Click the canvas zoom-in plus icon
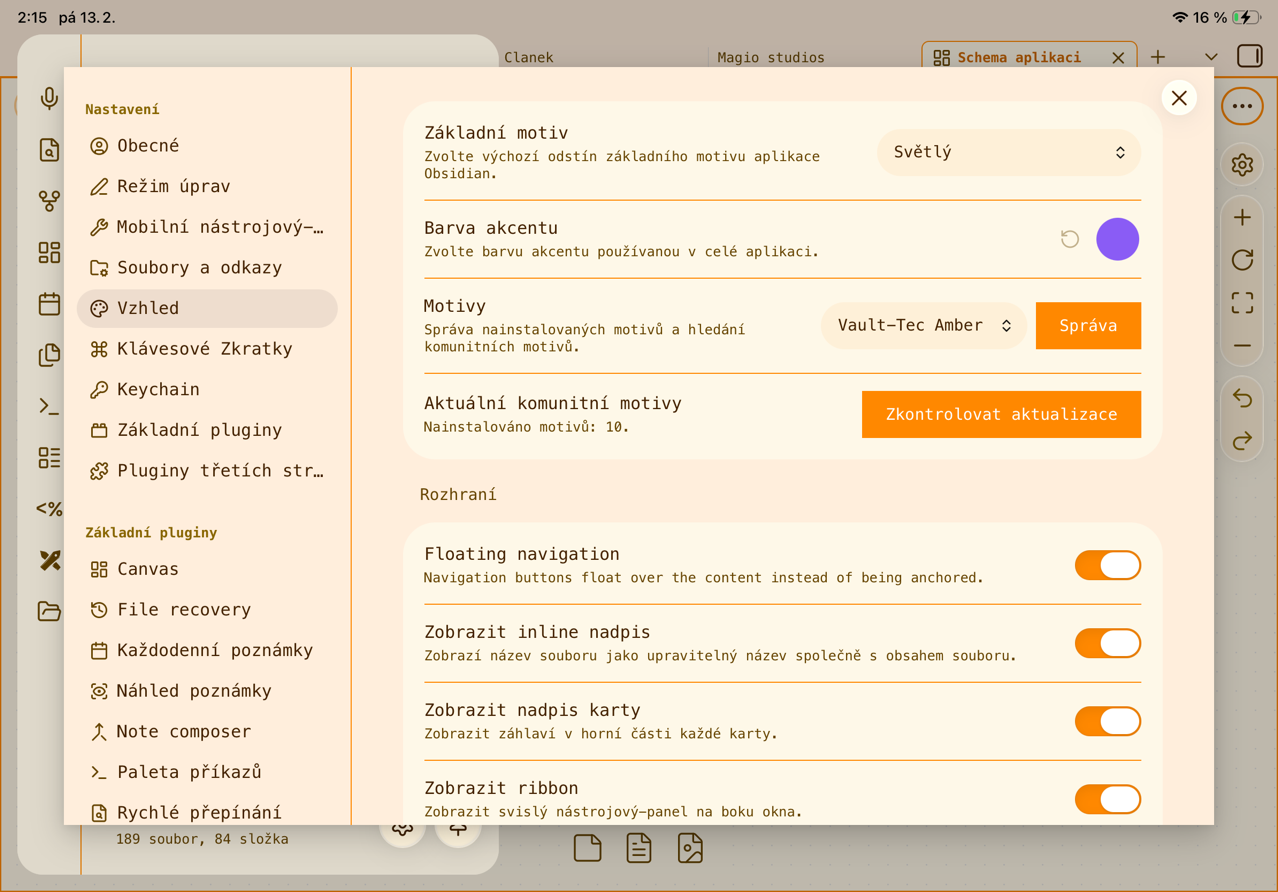The image size is (1278, 892). pyautogui.click(x=1242, y=218)
